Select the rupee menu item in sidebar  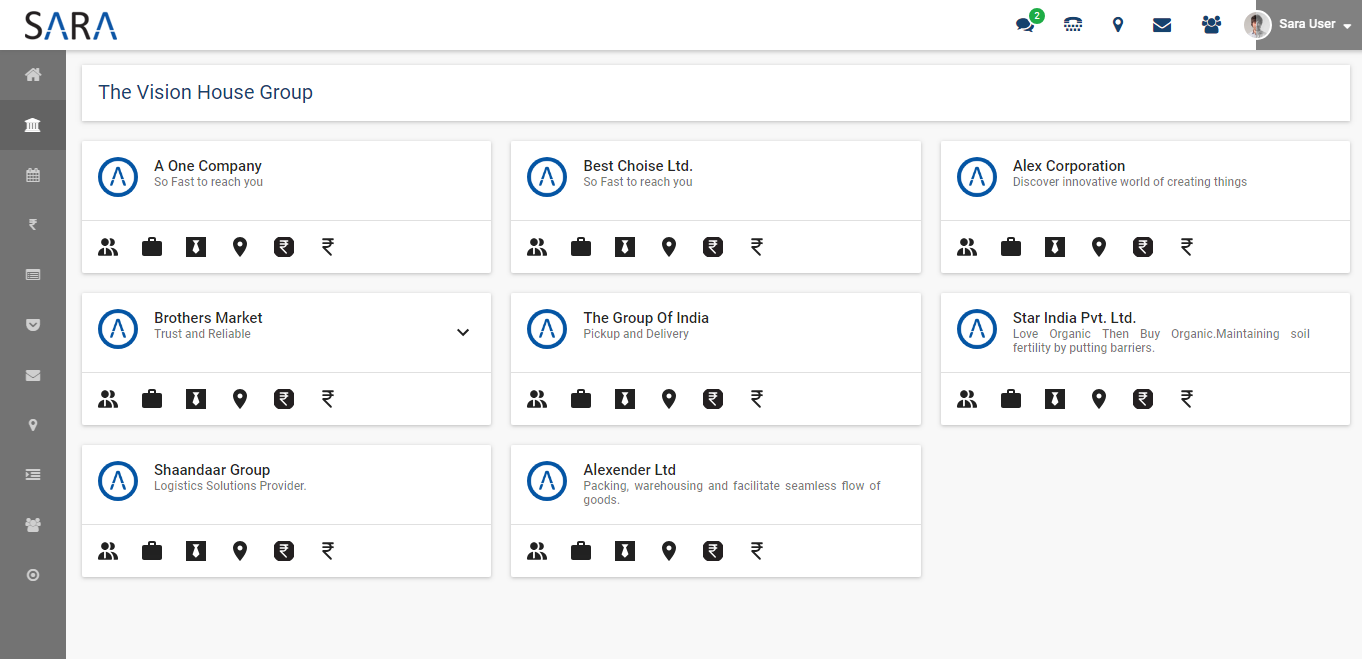[33, 225]
